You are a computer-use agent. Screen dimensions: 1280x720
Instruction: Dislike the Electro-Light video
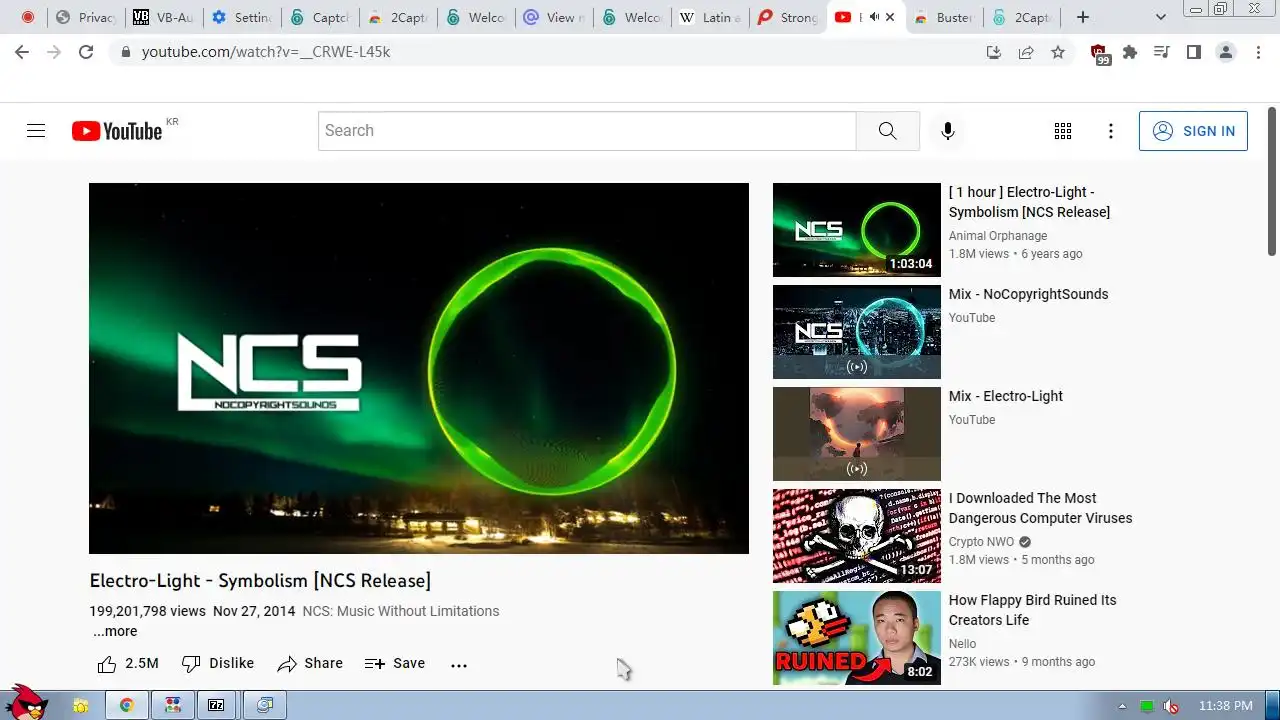click(x=218, y=664)
